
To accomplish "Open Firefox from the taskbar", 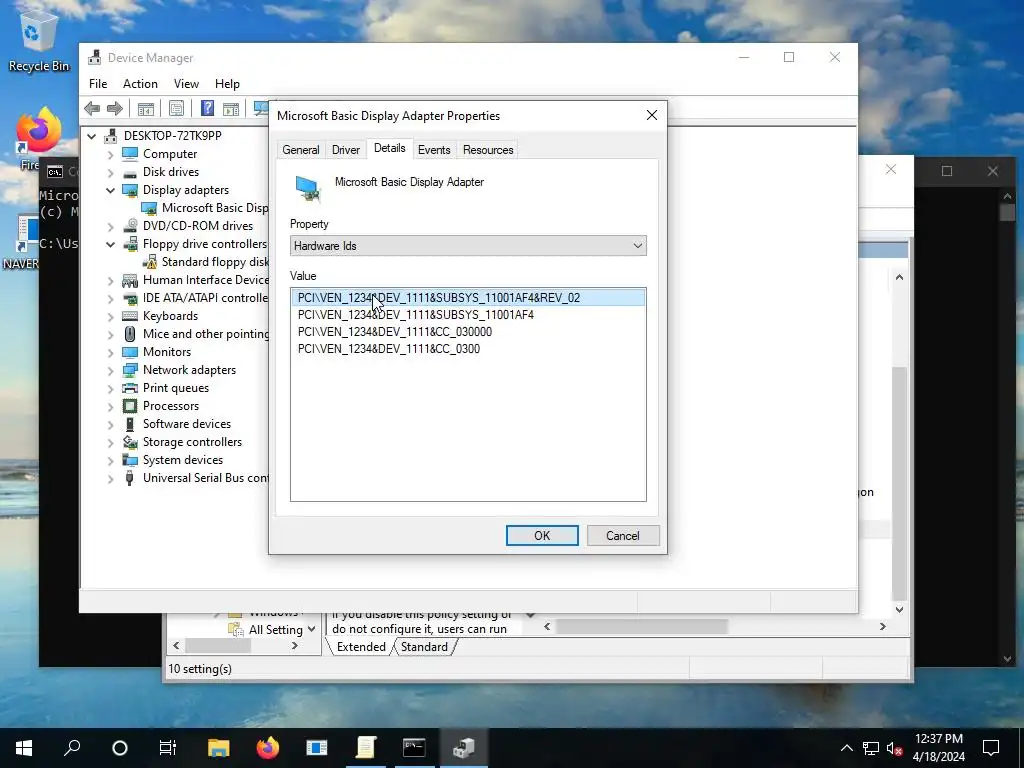I will click(268, 748).
